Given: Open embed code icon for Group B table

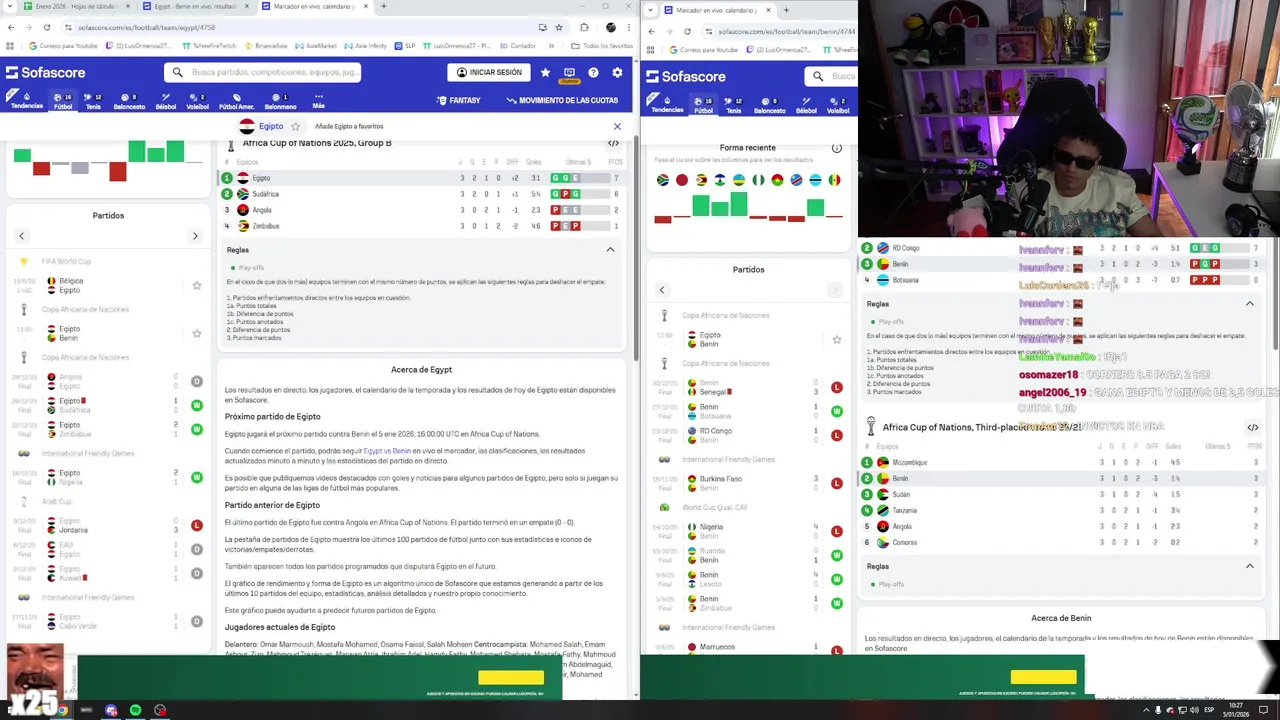Looking at the screenshot, I should click(x=613, y=143).
